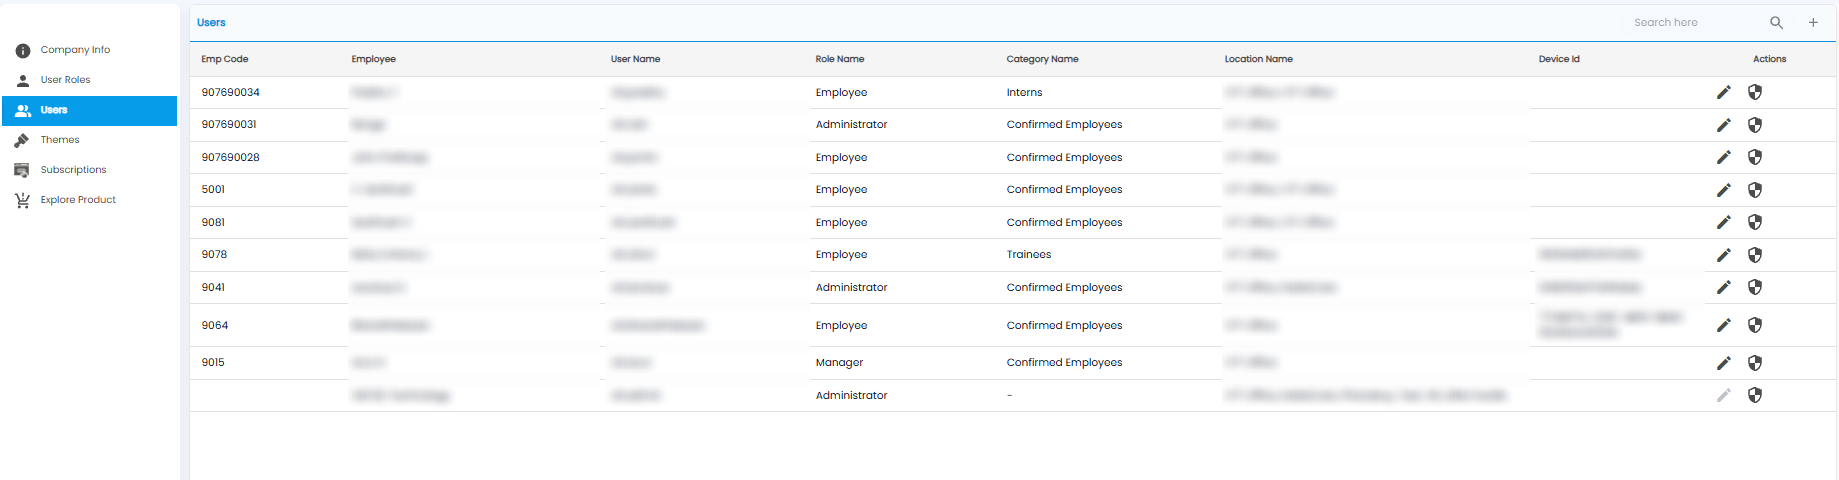The height and width of the screenshot is (480, 1839).
Task: Click Administrator role for Emp Code 9041
Action: tap(851, 287)
